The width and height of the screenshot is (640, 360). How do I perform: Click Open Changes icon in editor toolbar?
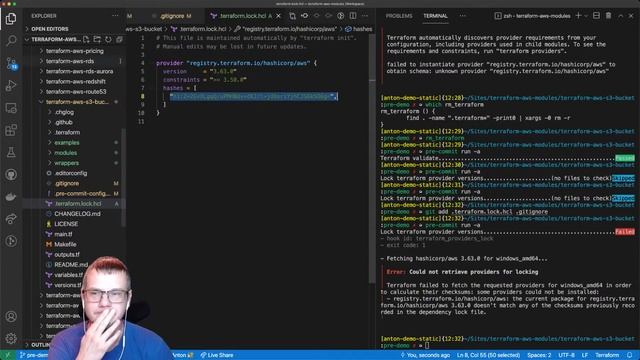point(292,16)
